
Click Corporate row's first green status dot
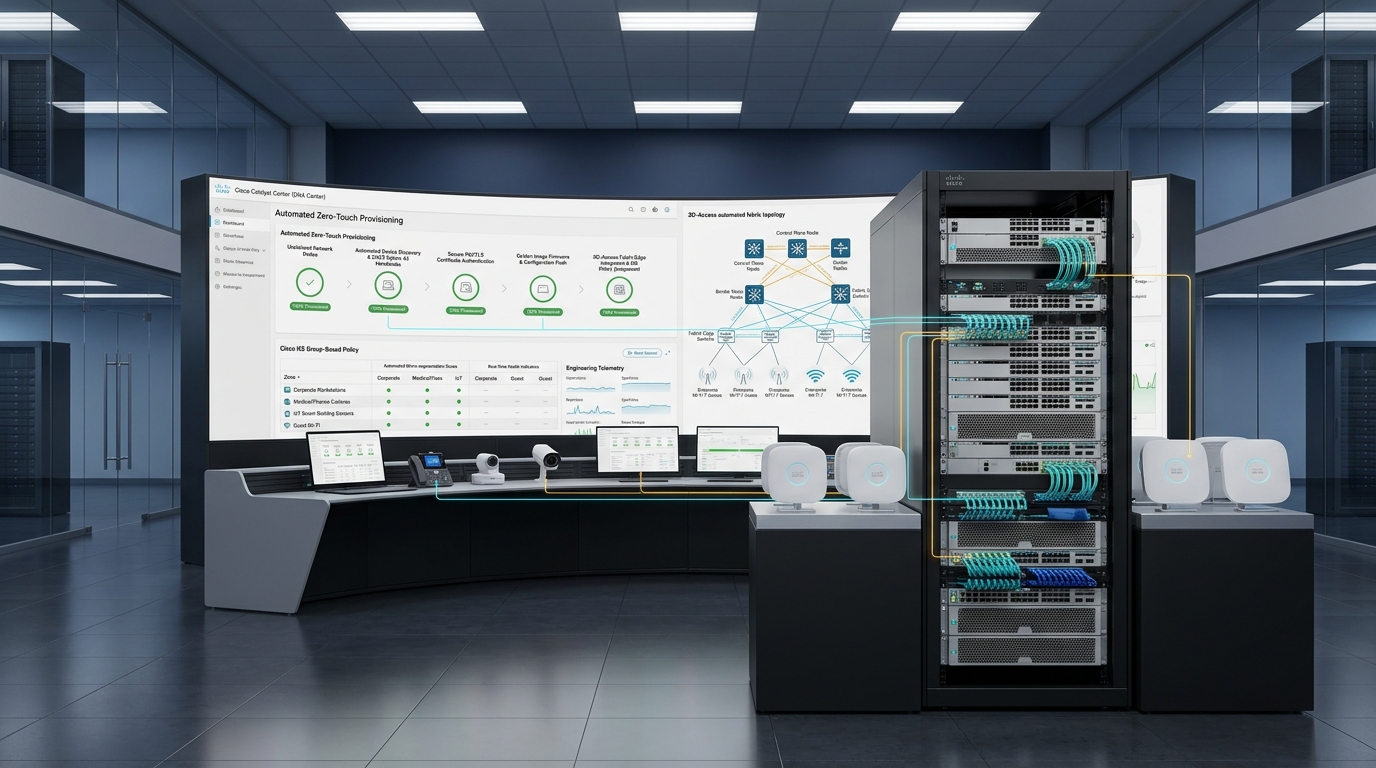tap(389, 390)
